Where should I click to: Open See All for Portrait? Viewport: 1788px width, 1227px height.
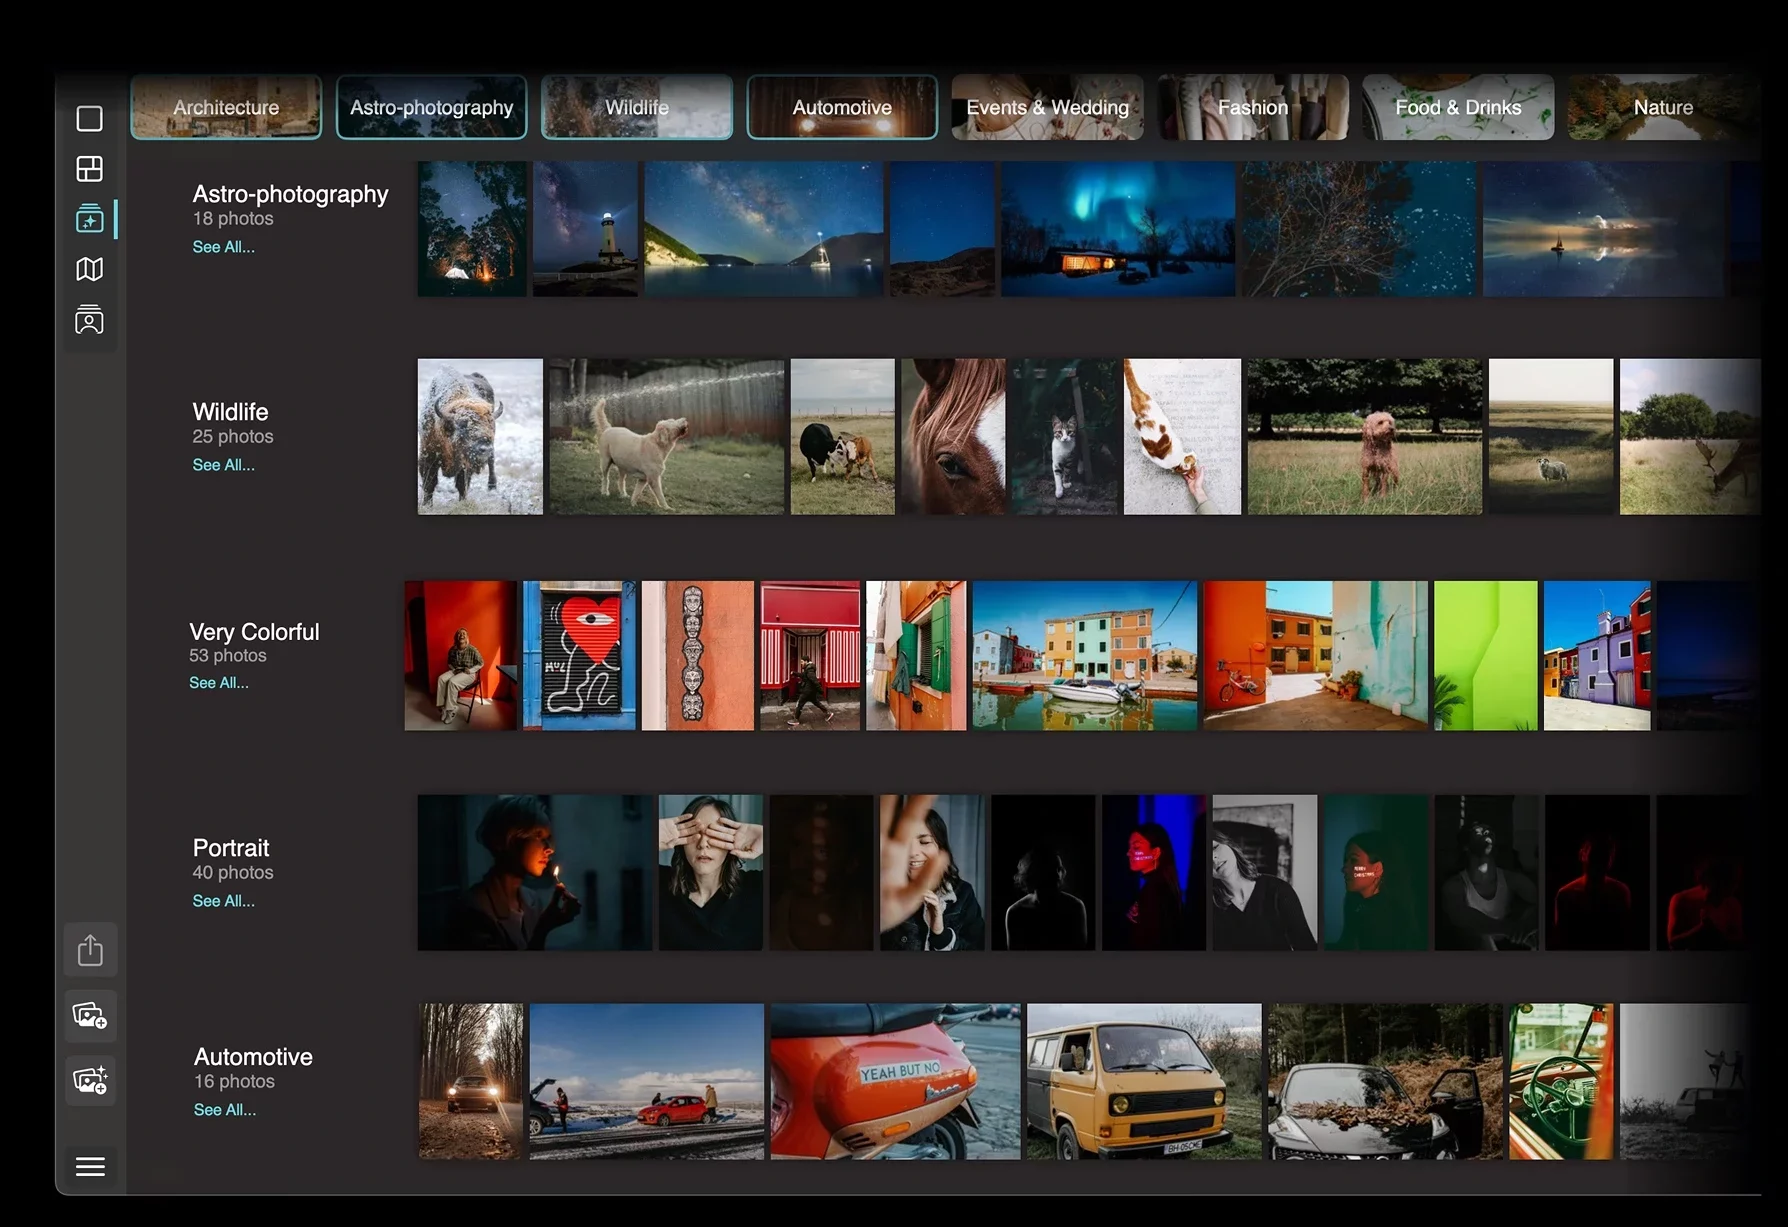(223, 901)
